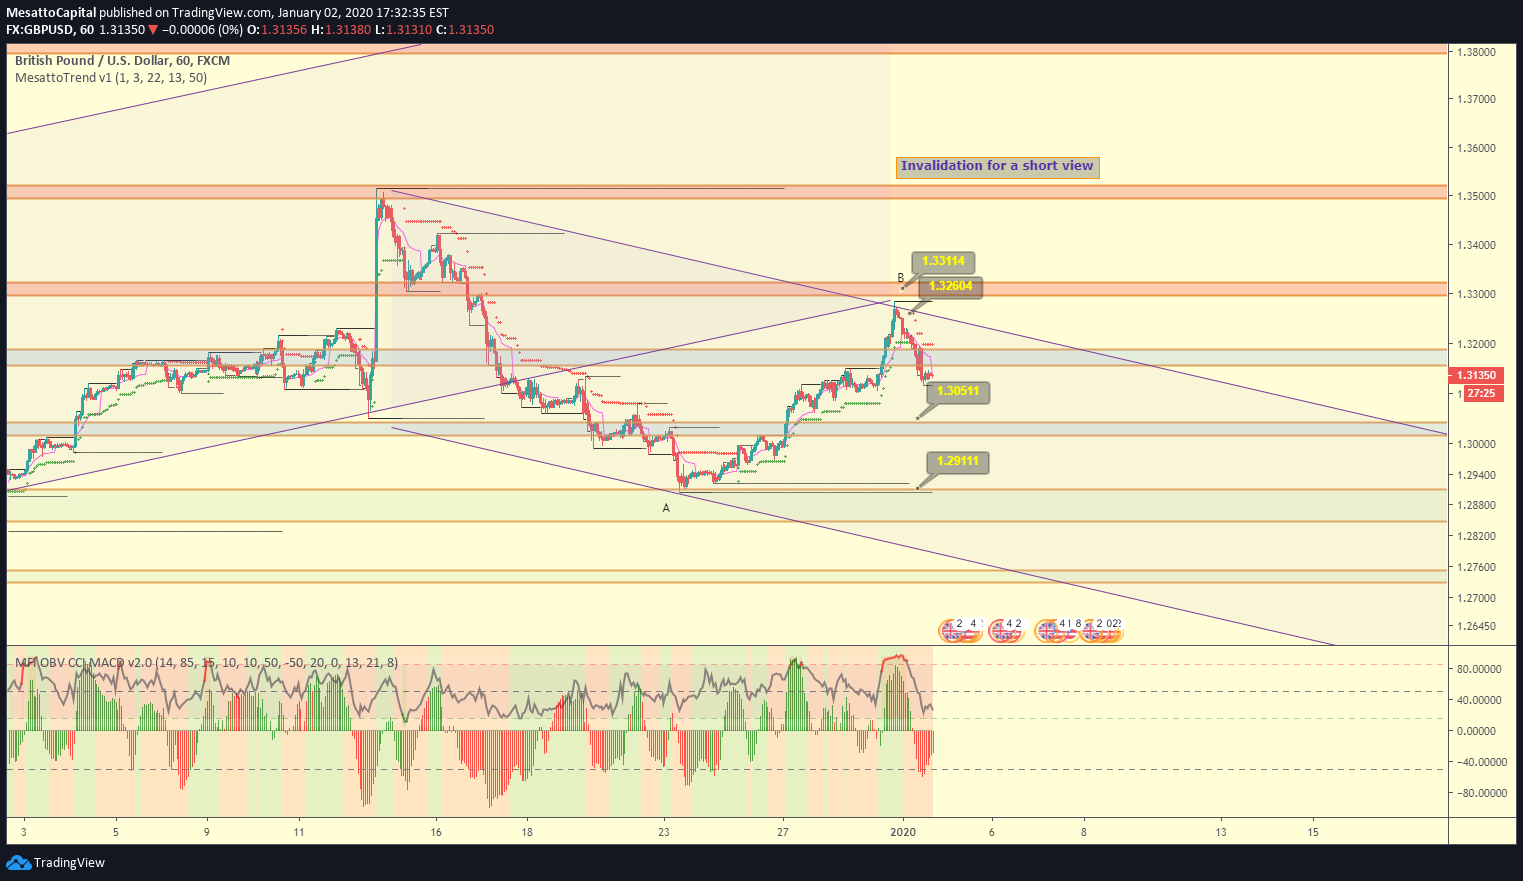Click 1.37000 on the price axis
1523x881 pixels.
click(x=1476, y=99)
